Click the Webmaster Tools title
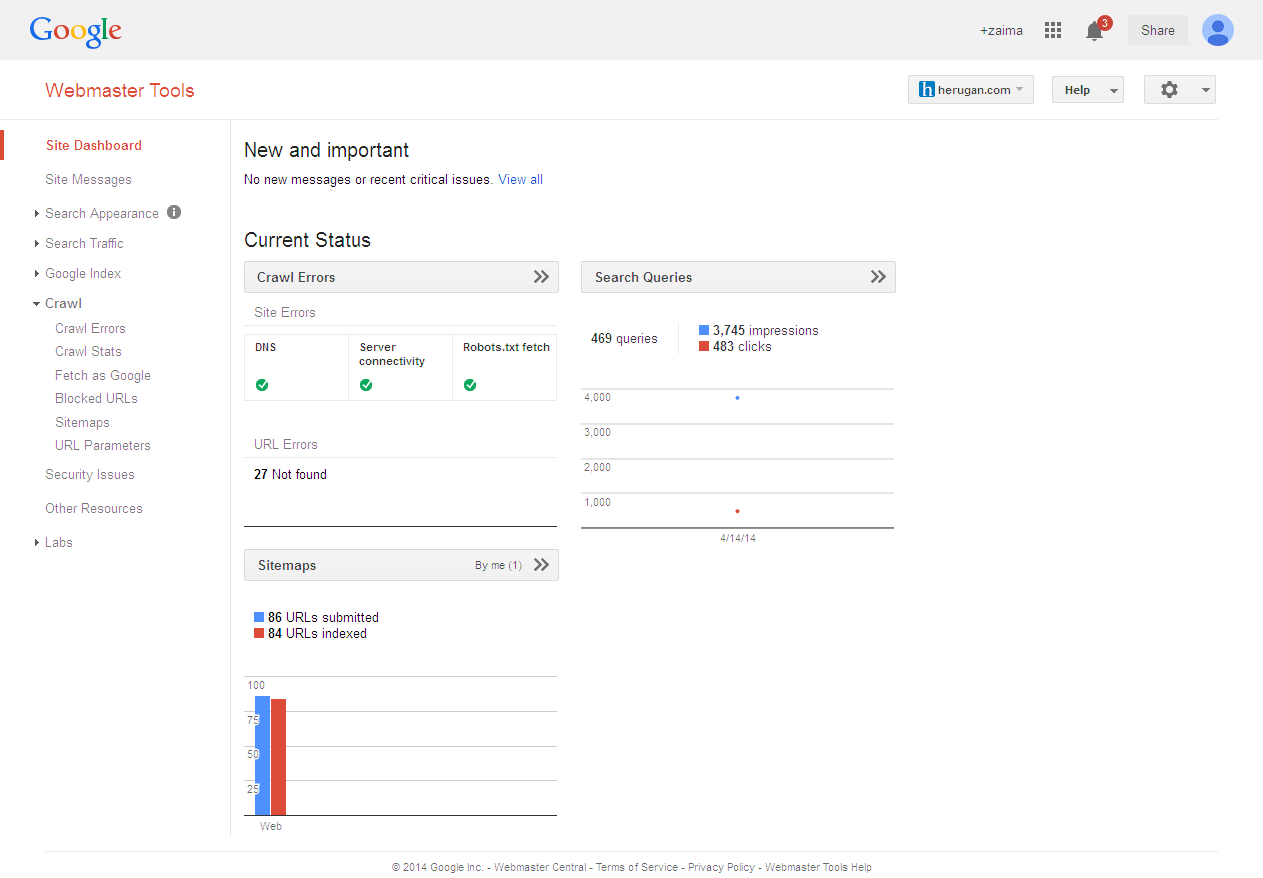 (120, 90)
